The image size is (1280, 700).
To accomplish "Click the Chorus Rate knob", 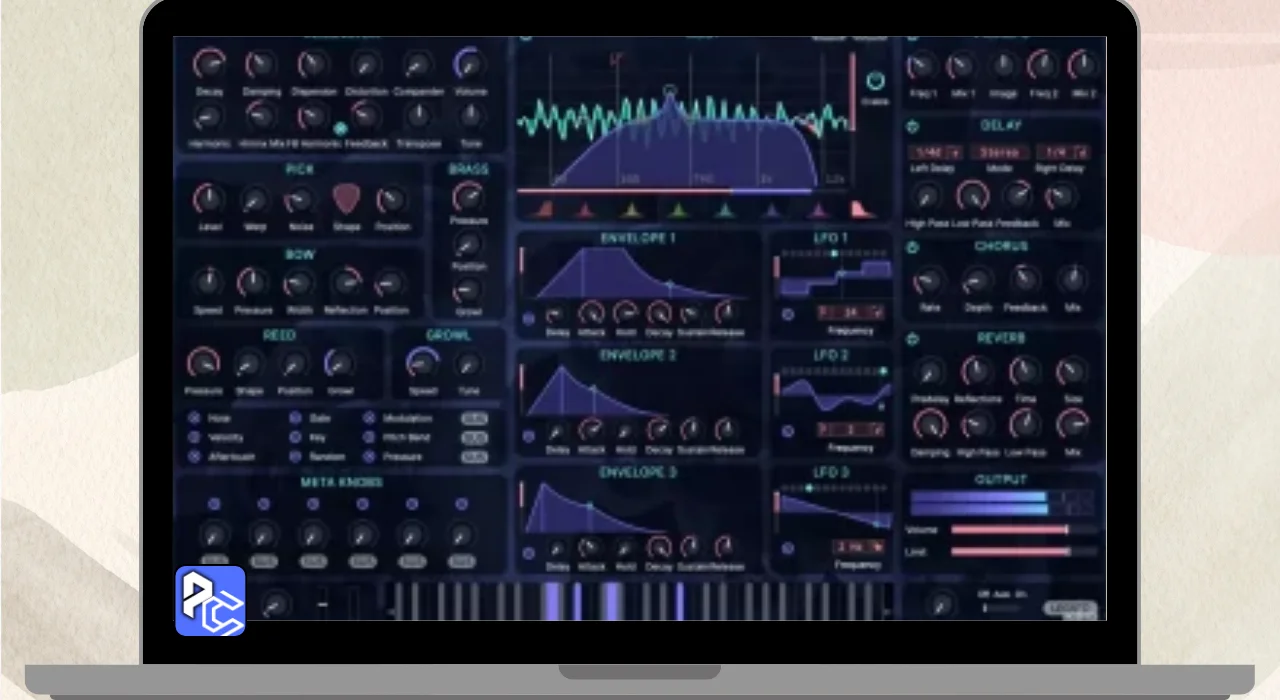I will coord(928,281).
